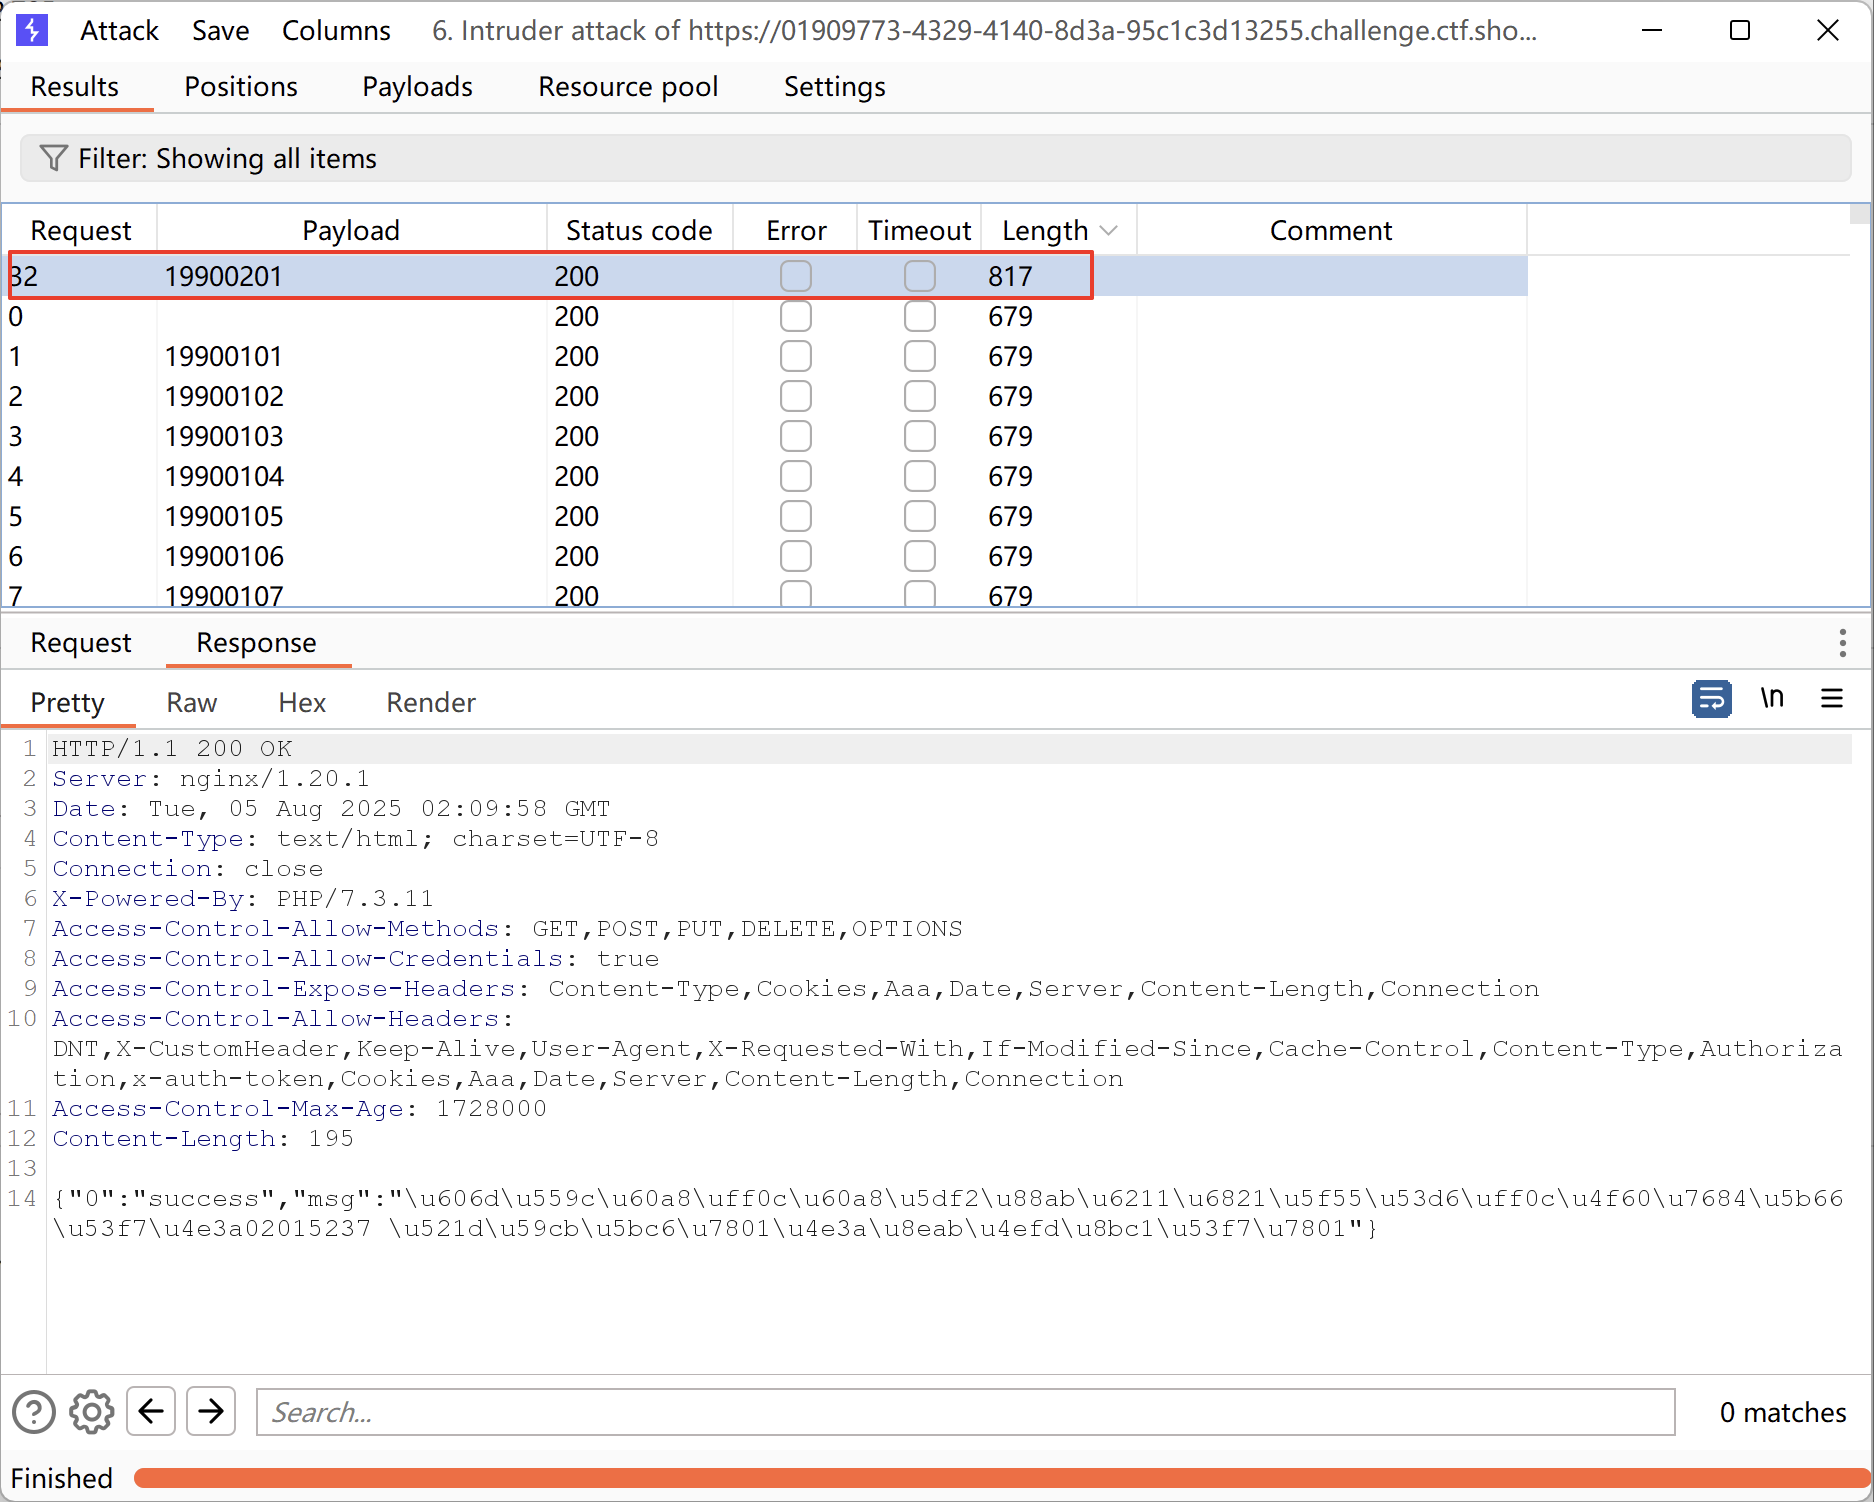Toggle Error checkbox for payload 19900201
The image size is (1874, 1502).
coord(796,276)
